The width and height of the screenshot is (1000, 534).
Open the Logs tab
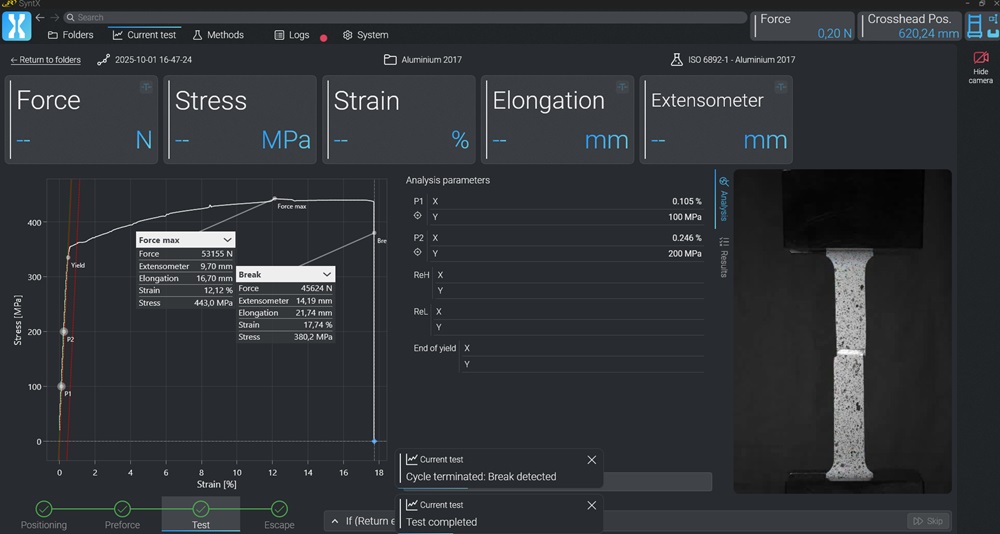tap(292, 35)
